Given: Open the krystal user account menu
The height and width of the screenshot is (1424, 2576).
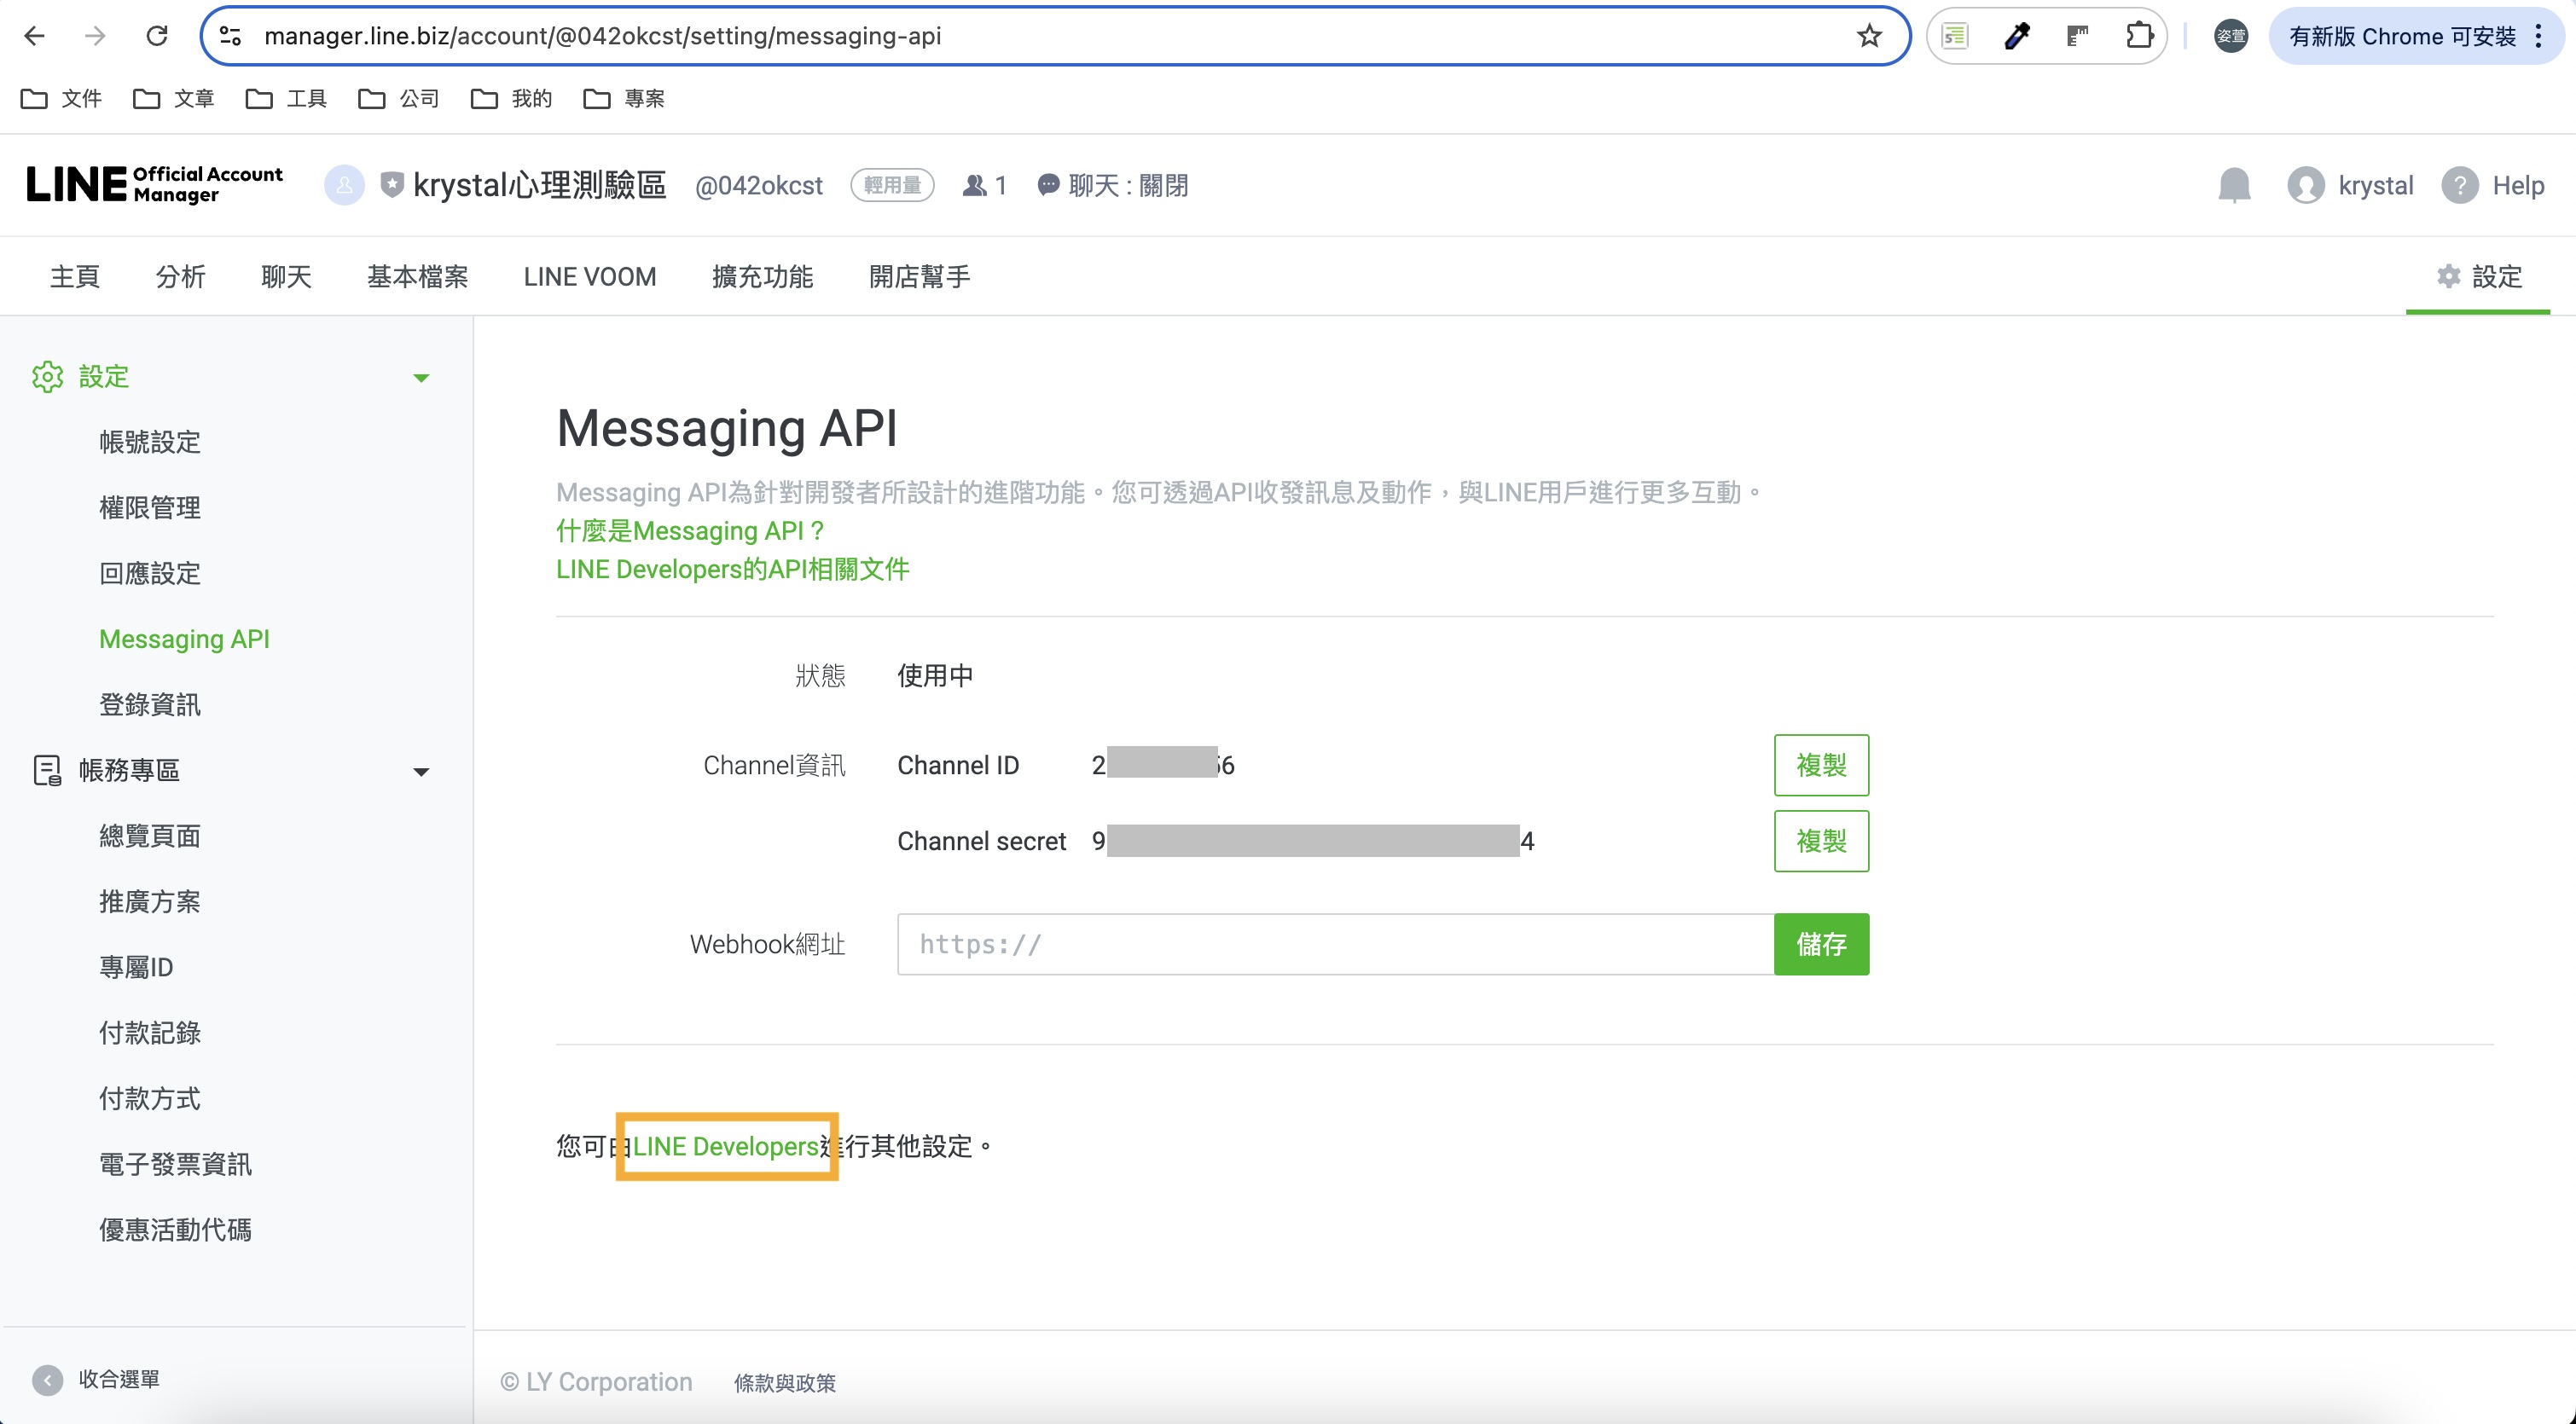Looking at the screenshot, I should pyautogui.click(x=2350, y=186).
